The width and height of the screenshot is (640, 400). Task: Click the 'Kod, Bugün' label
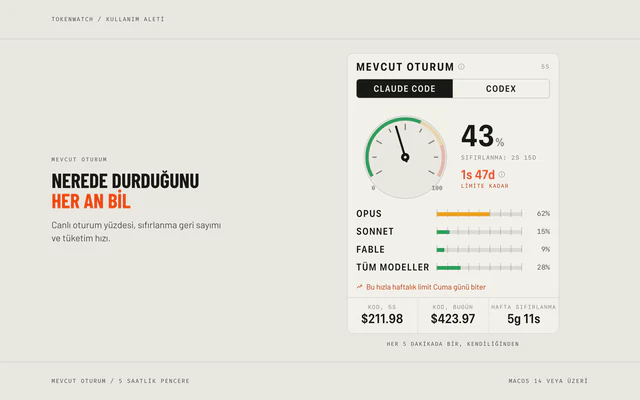(453, 307)
